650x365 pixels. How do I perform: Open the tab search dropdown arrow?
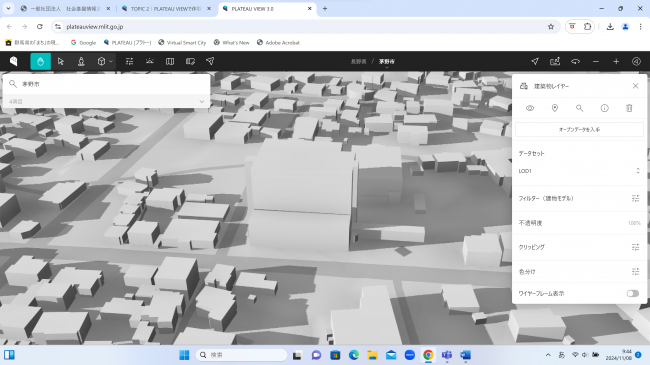8,8
